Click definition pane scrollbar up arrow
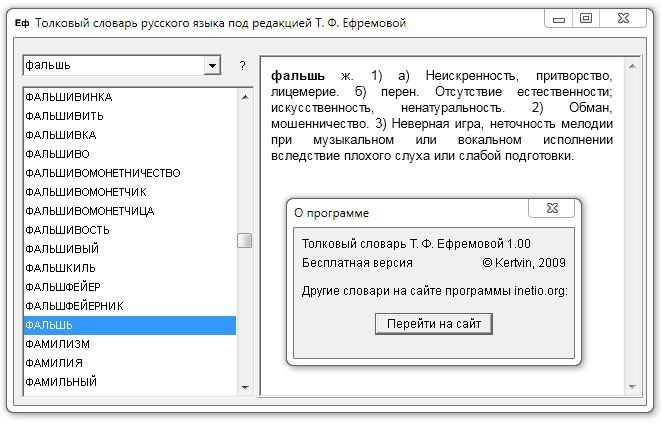This screenshot has height=425, width=662. point(632,66)
